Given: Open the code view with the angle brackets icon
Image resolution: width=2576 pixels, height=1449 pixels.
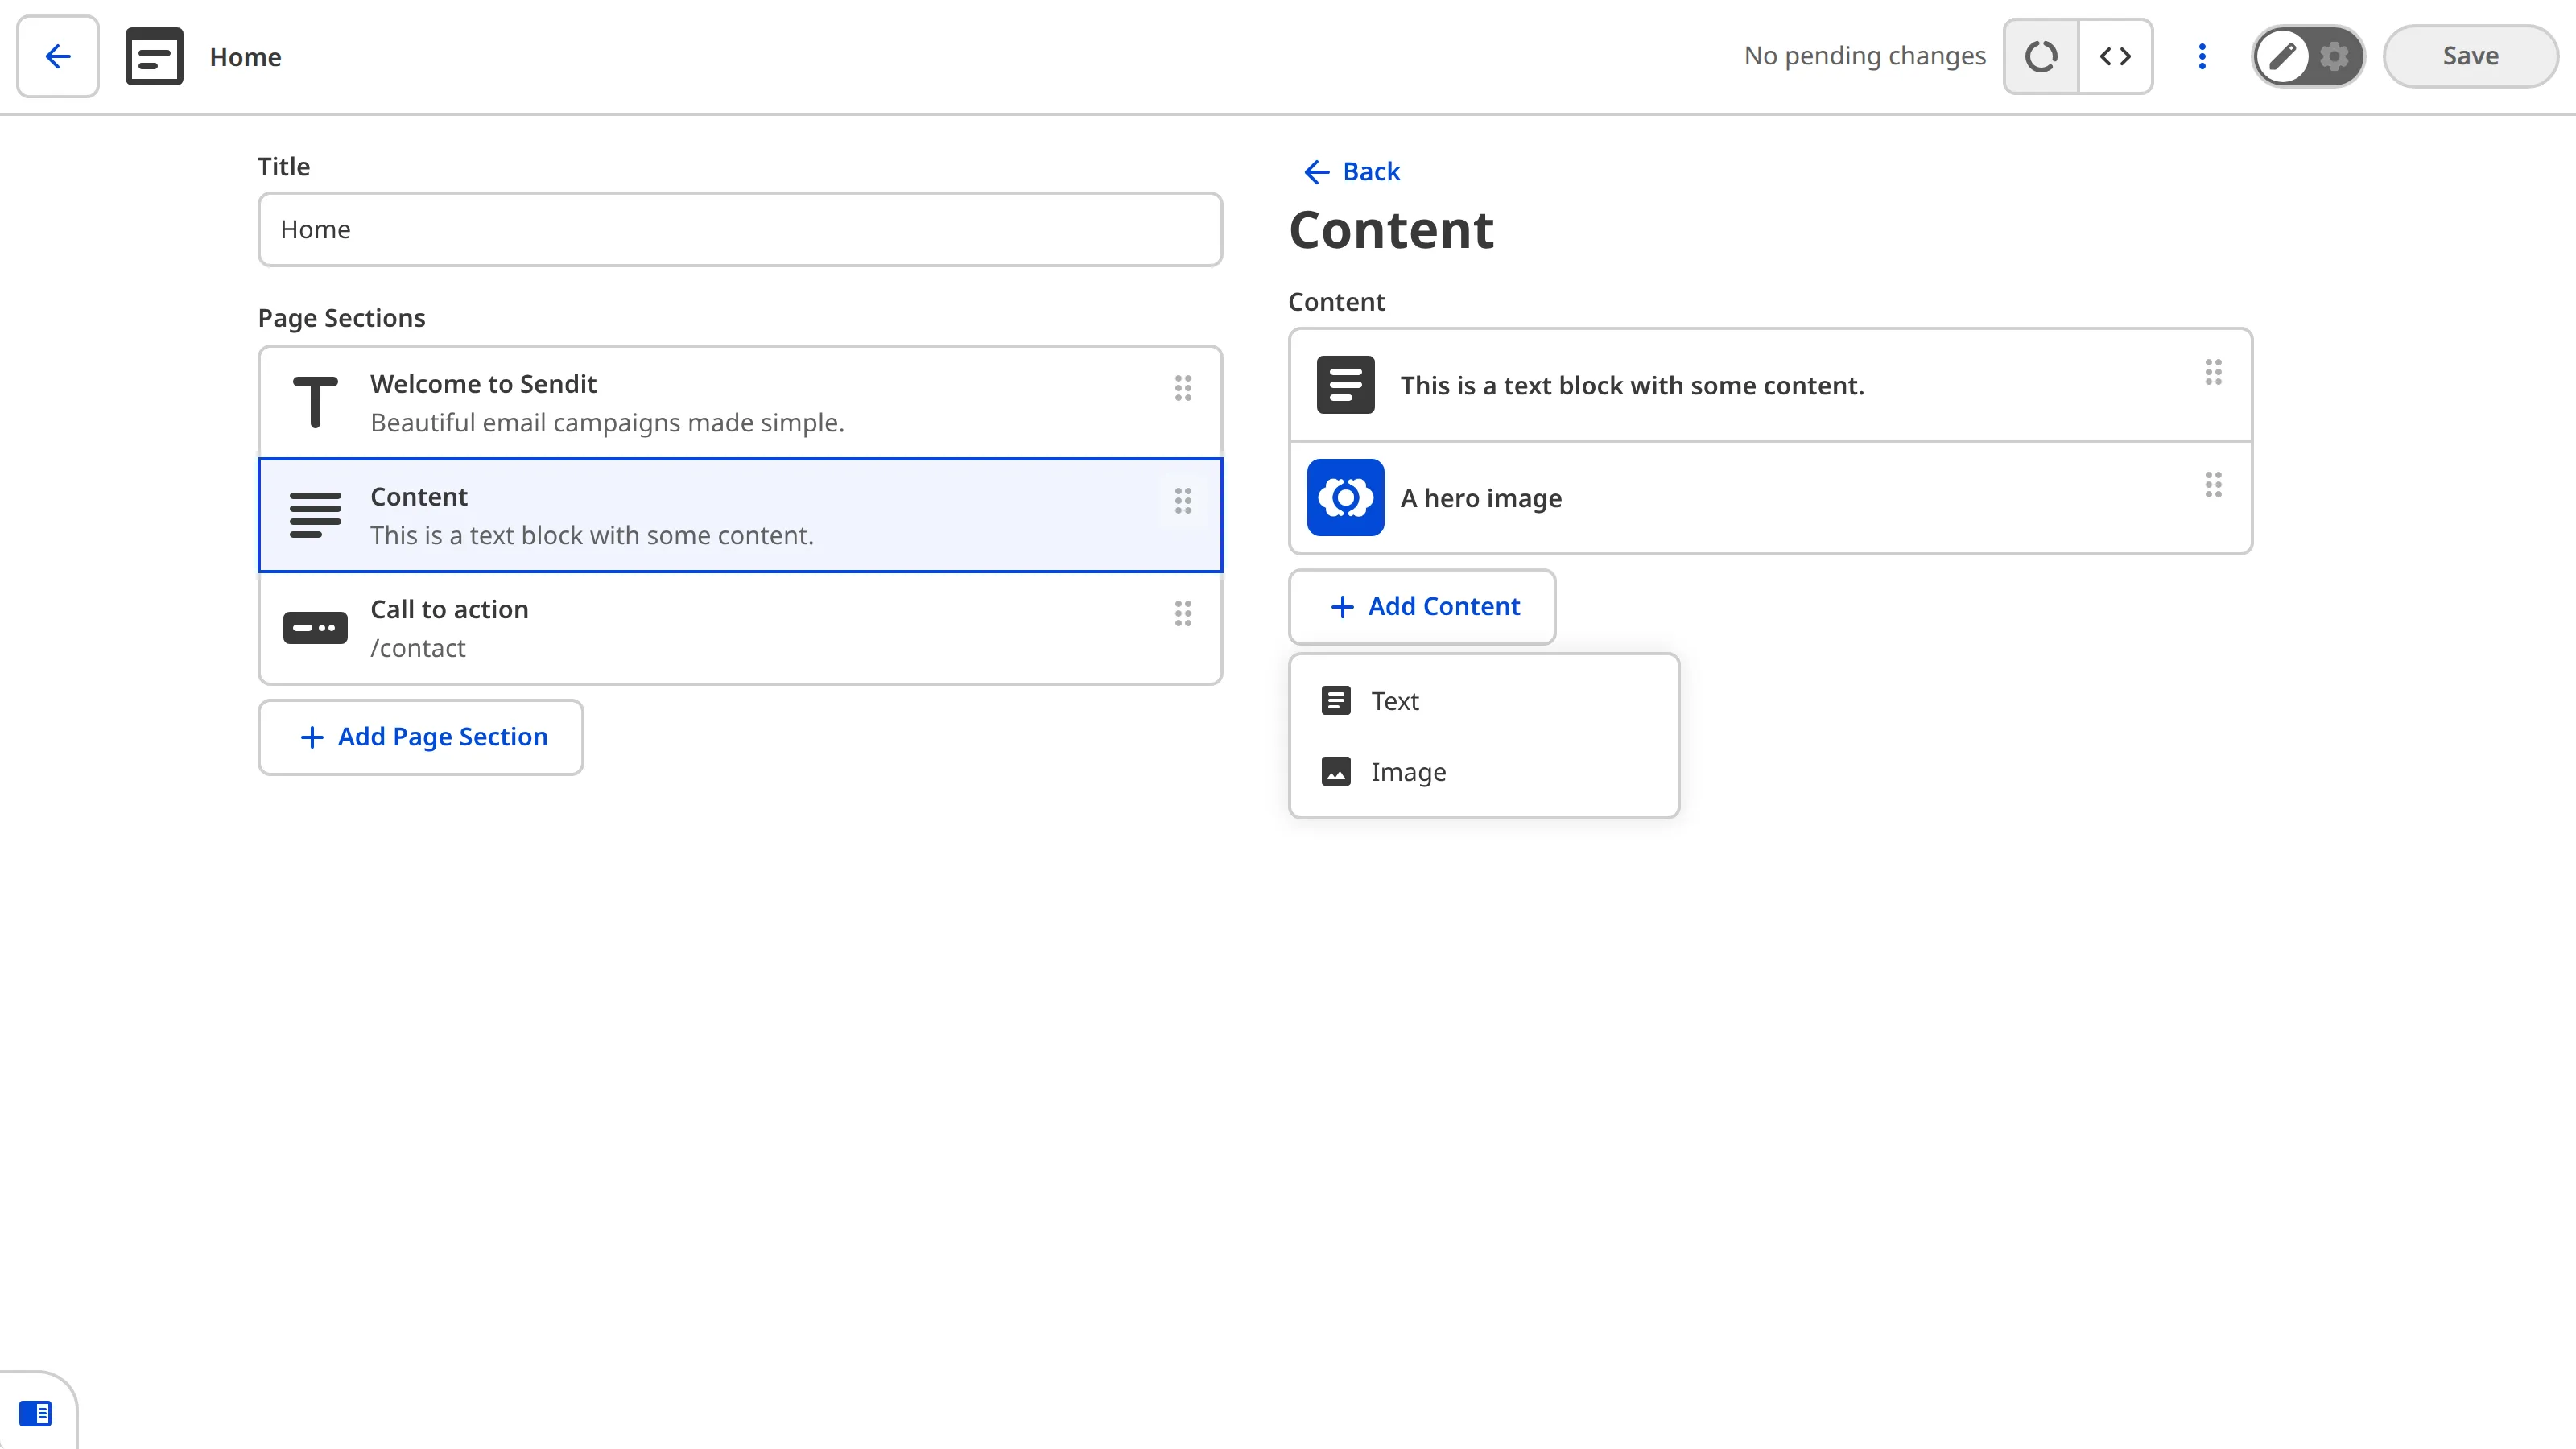Looking at the screenshot, I should pyautogui.click(x=2116, y=56).
